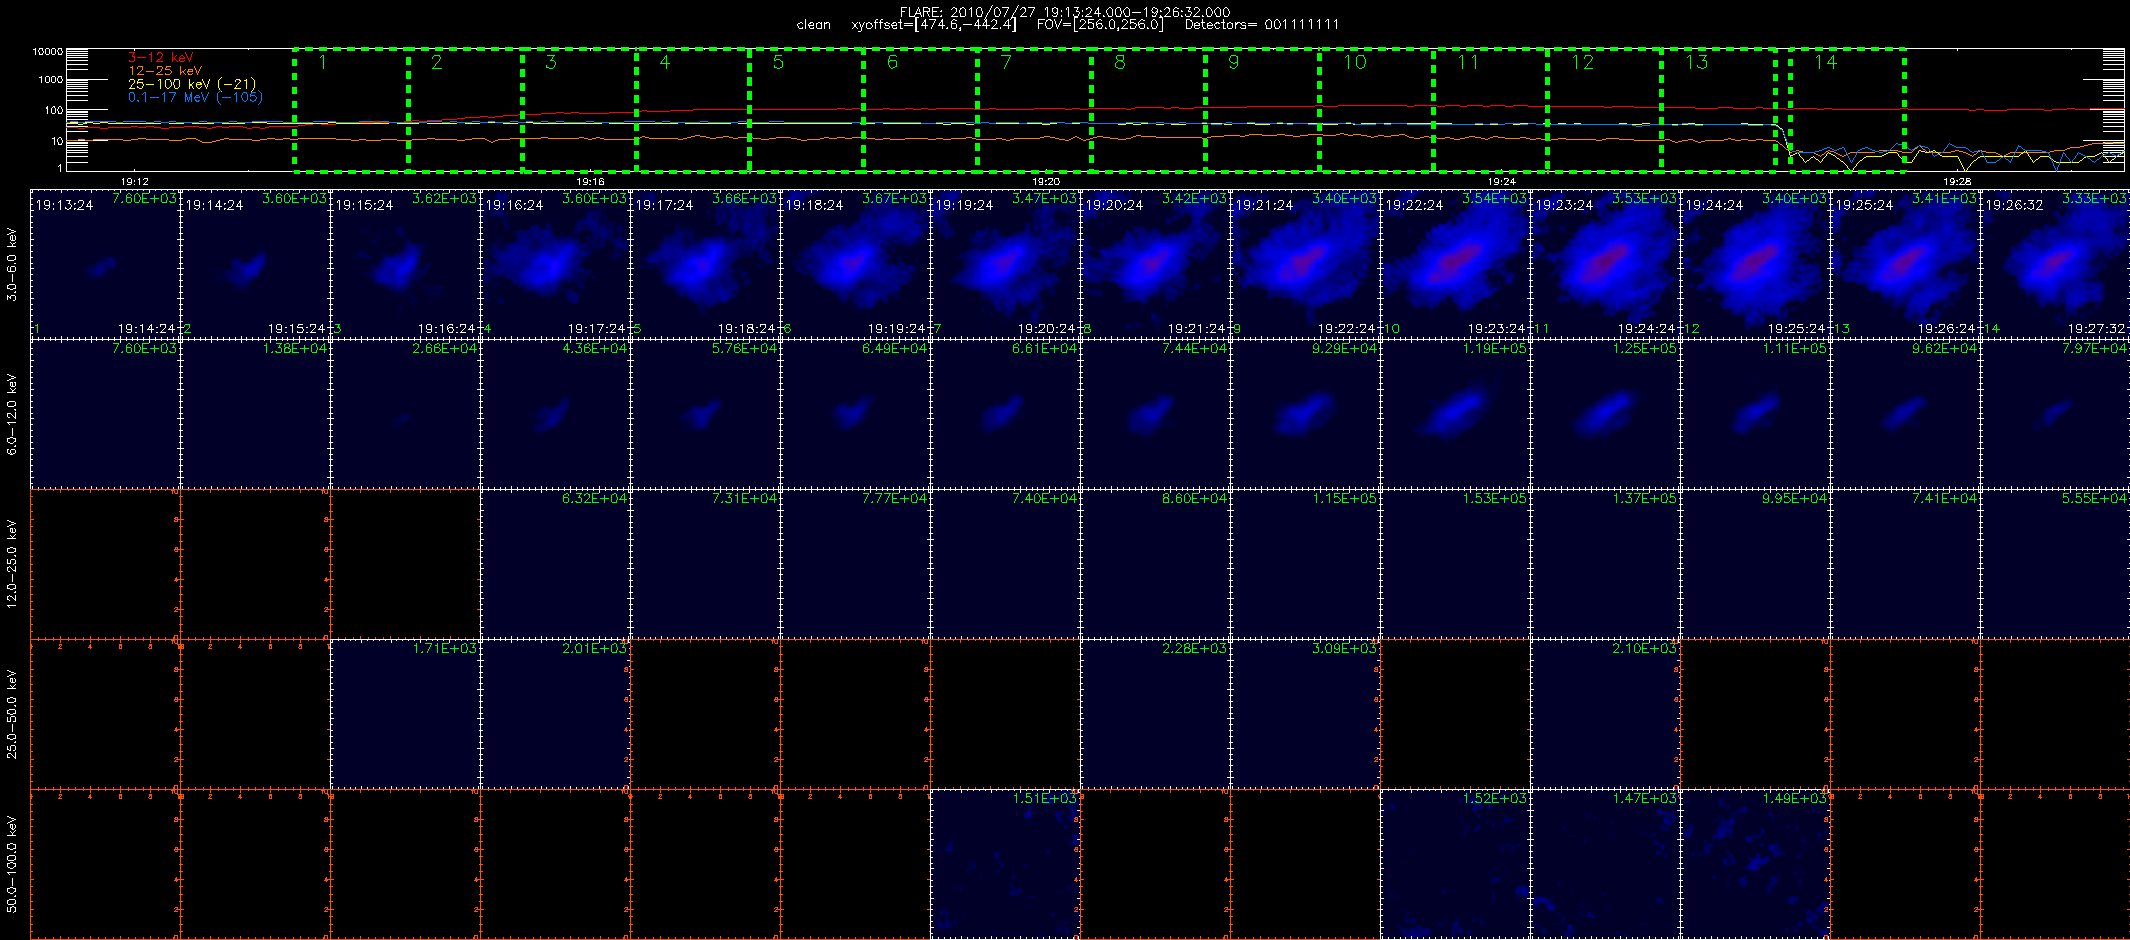Click the blue '0.1-17 MeV (-105)' legend entry
2130x940 pixels.
195,97
